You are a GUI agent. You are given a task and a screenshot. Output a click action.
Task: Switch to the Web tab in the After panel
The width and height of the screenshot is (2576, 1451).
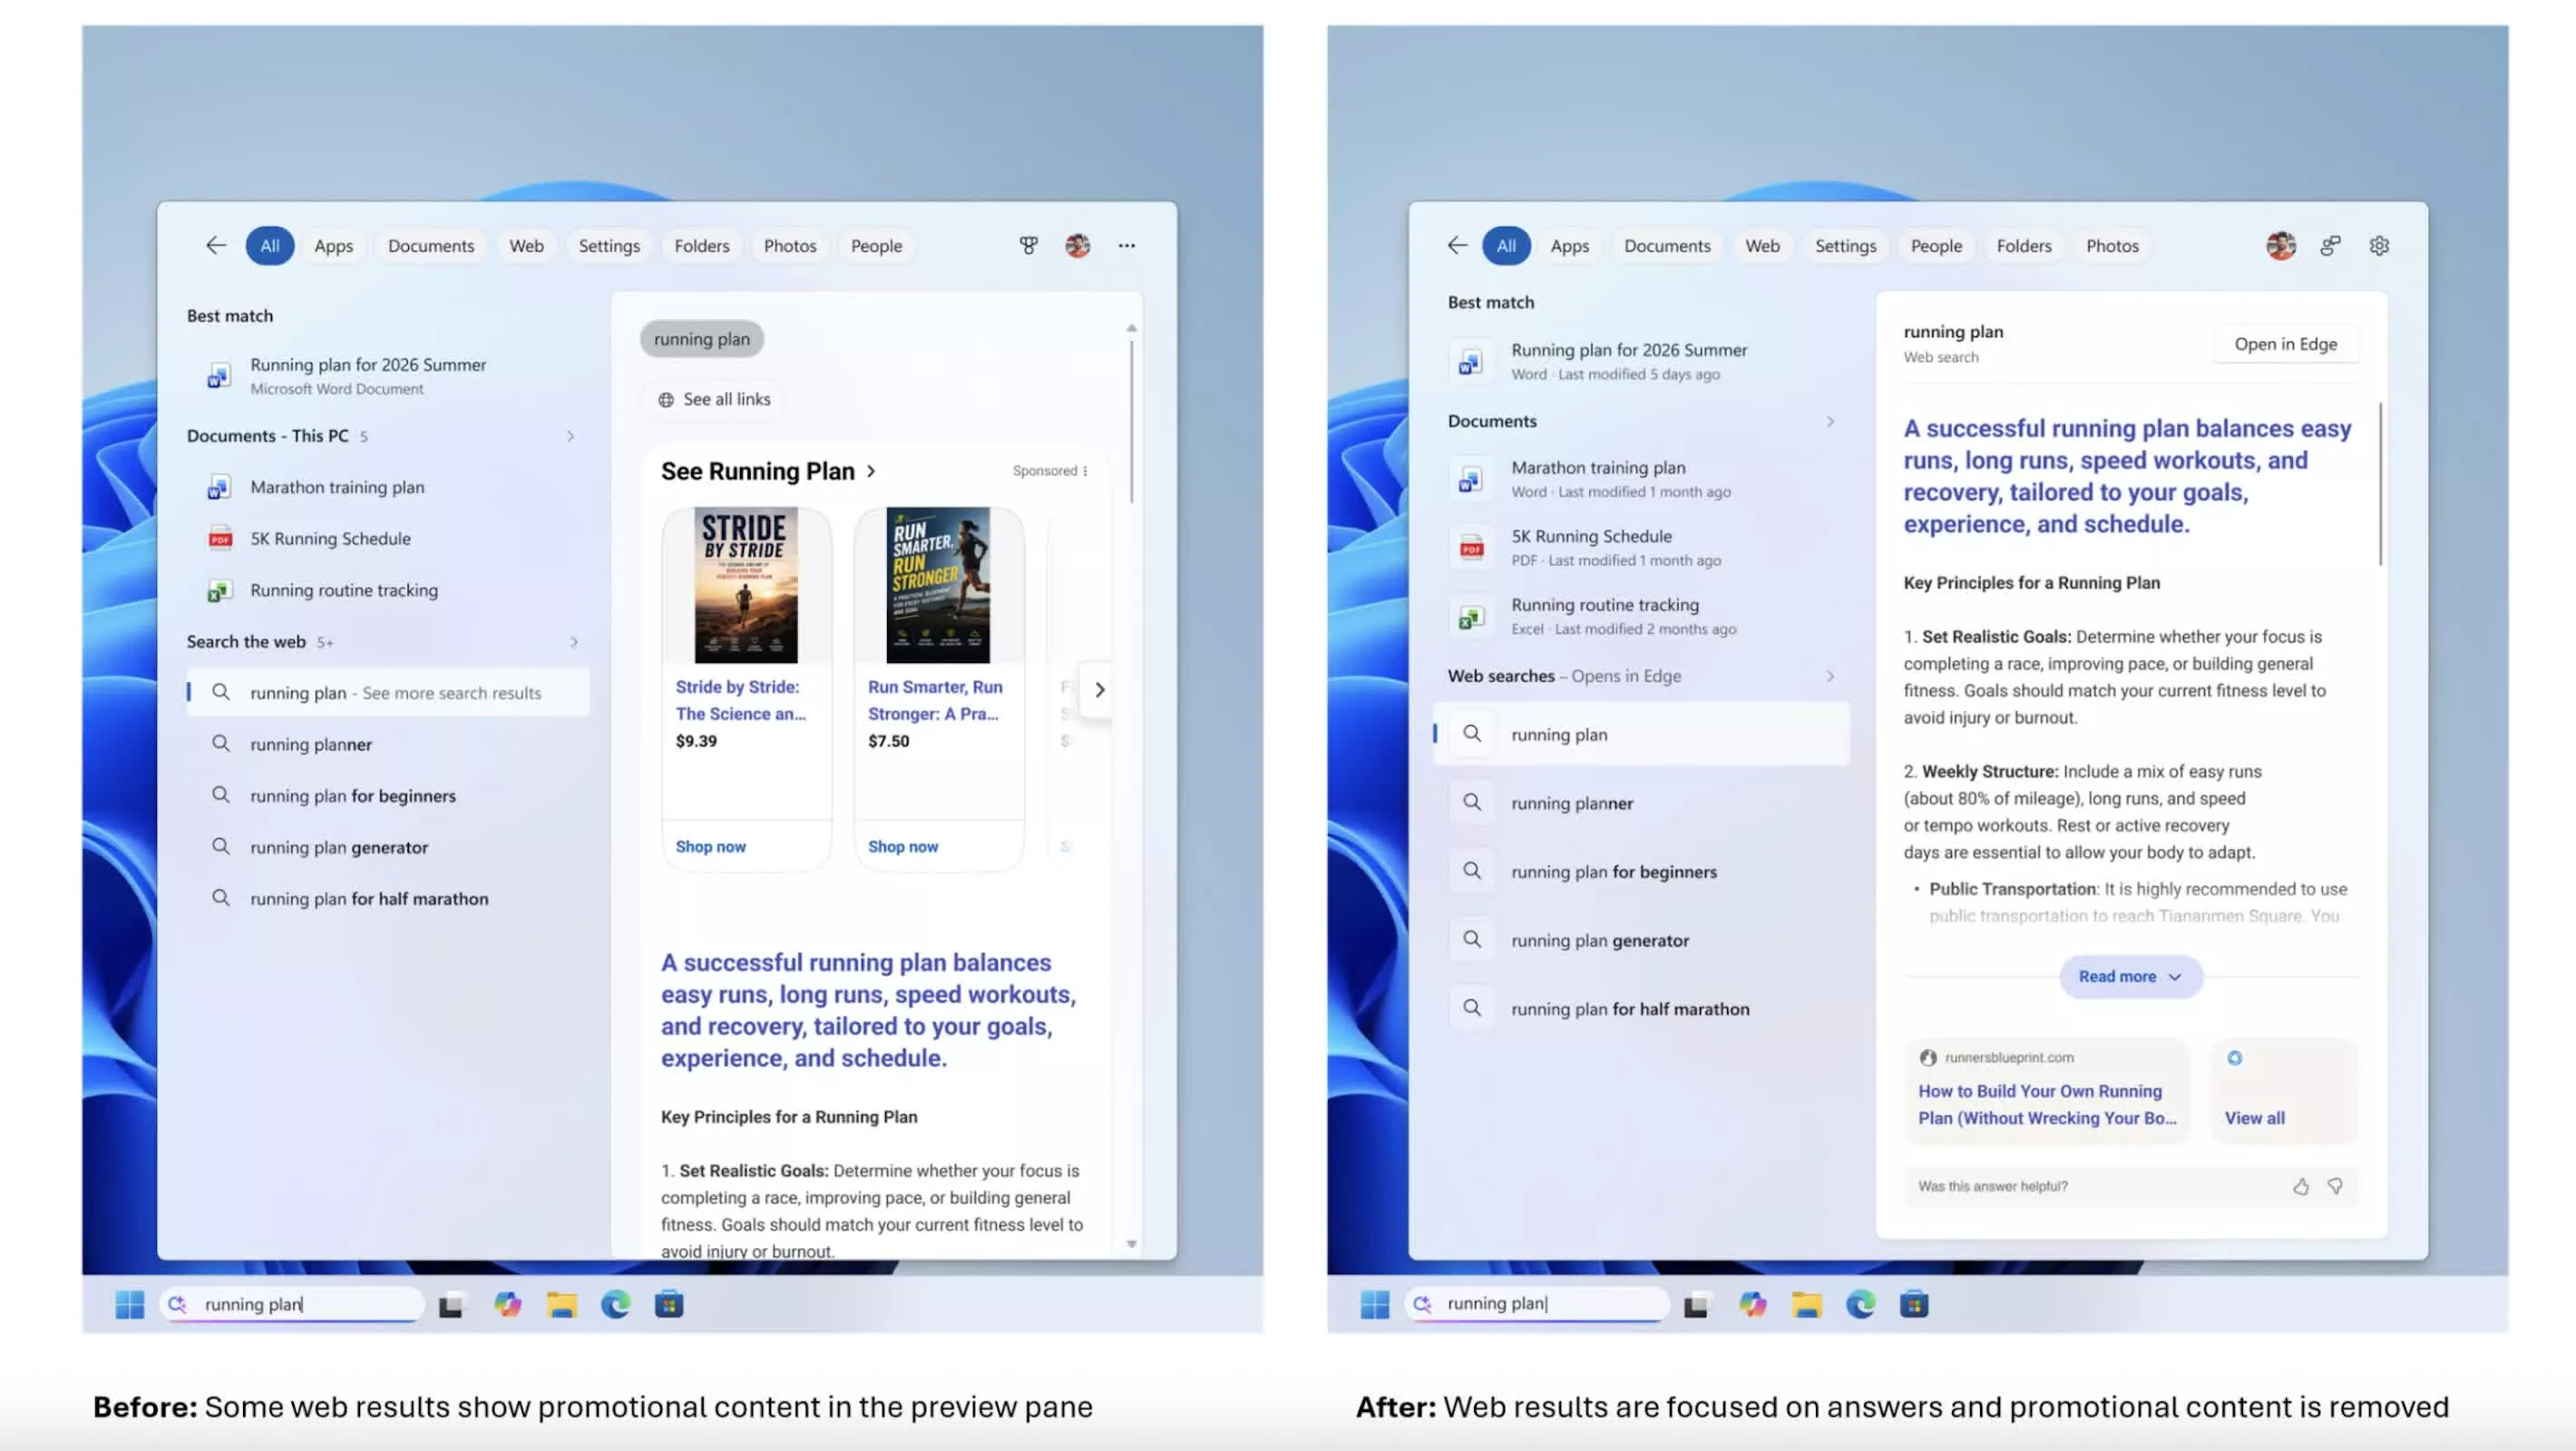point(1762,245)
